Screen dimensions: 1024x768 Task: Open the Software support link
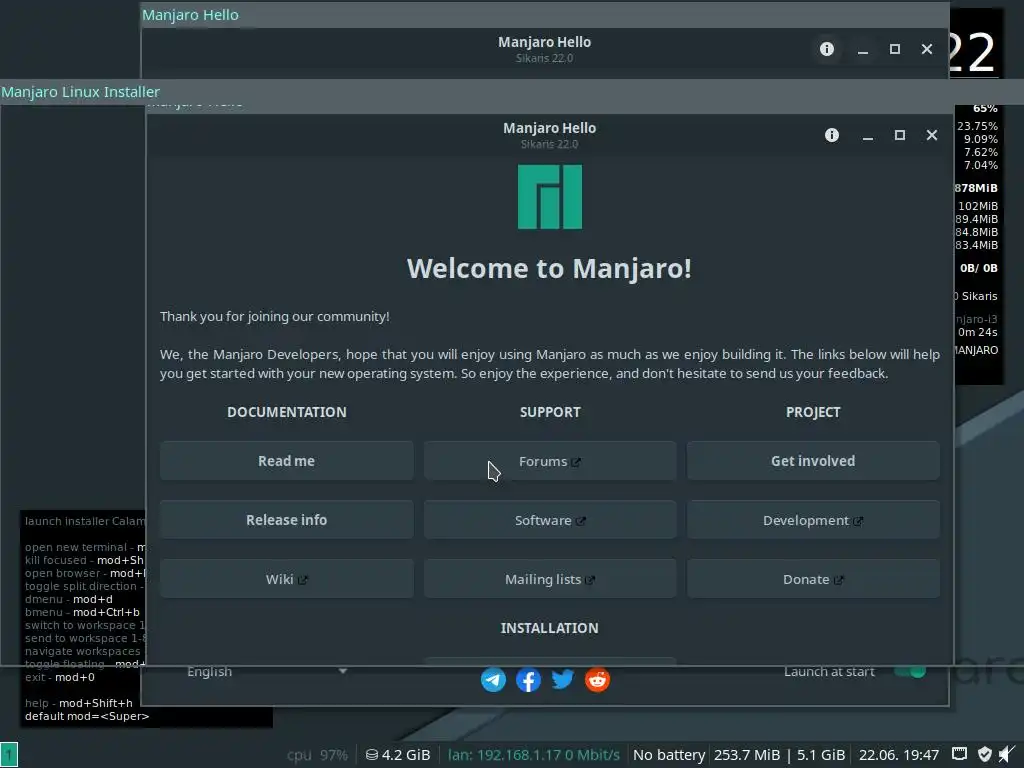(550, 520)
